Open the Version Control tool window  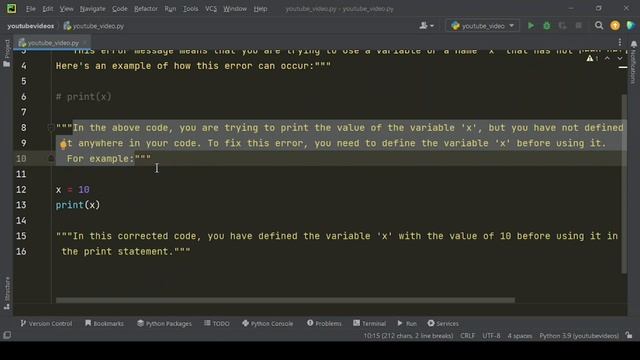[x=46, y=323]
